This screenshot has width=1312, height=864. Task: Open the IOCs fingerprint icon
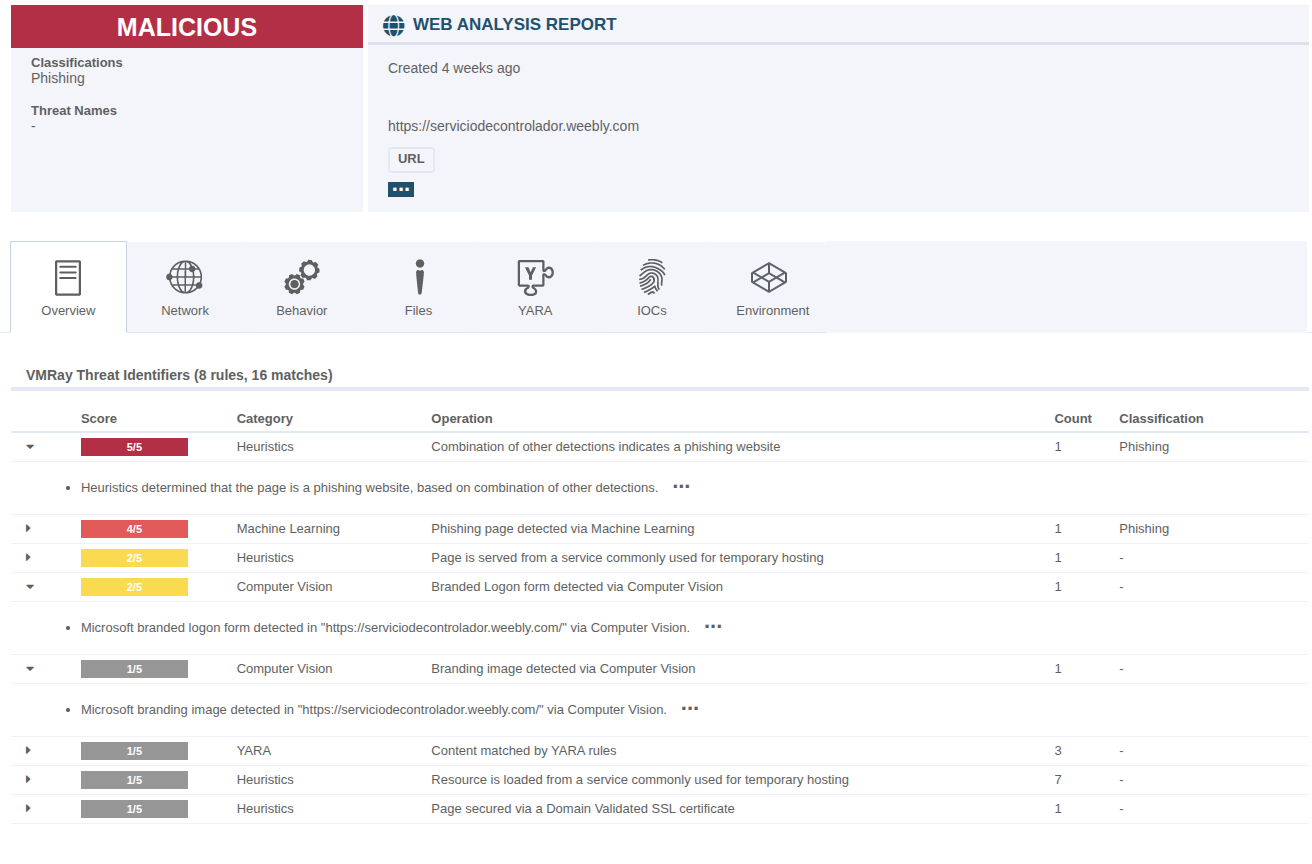[652, 277]
